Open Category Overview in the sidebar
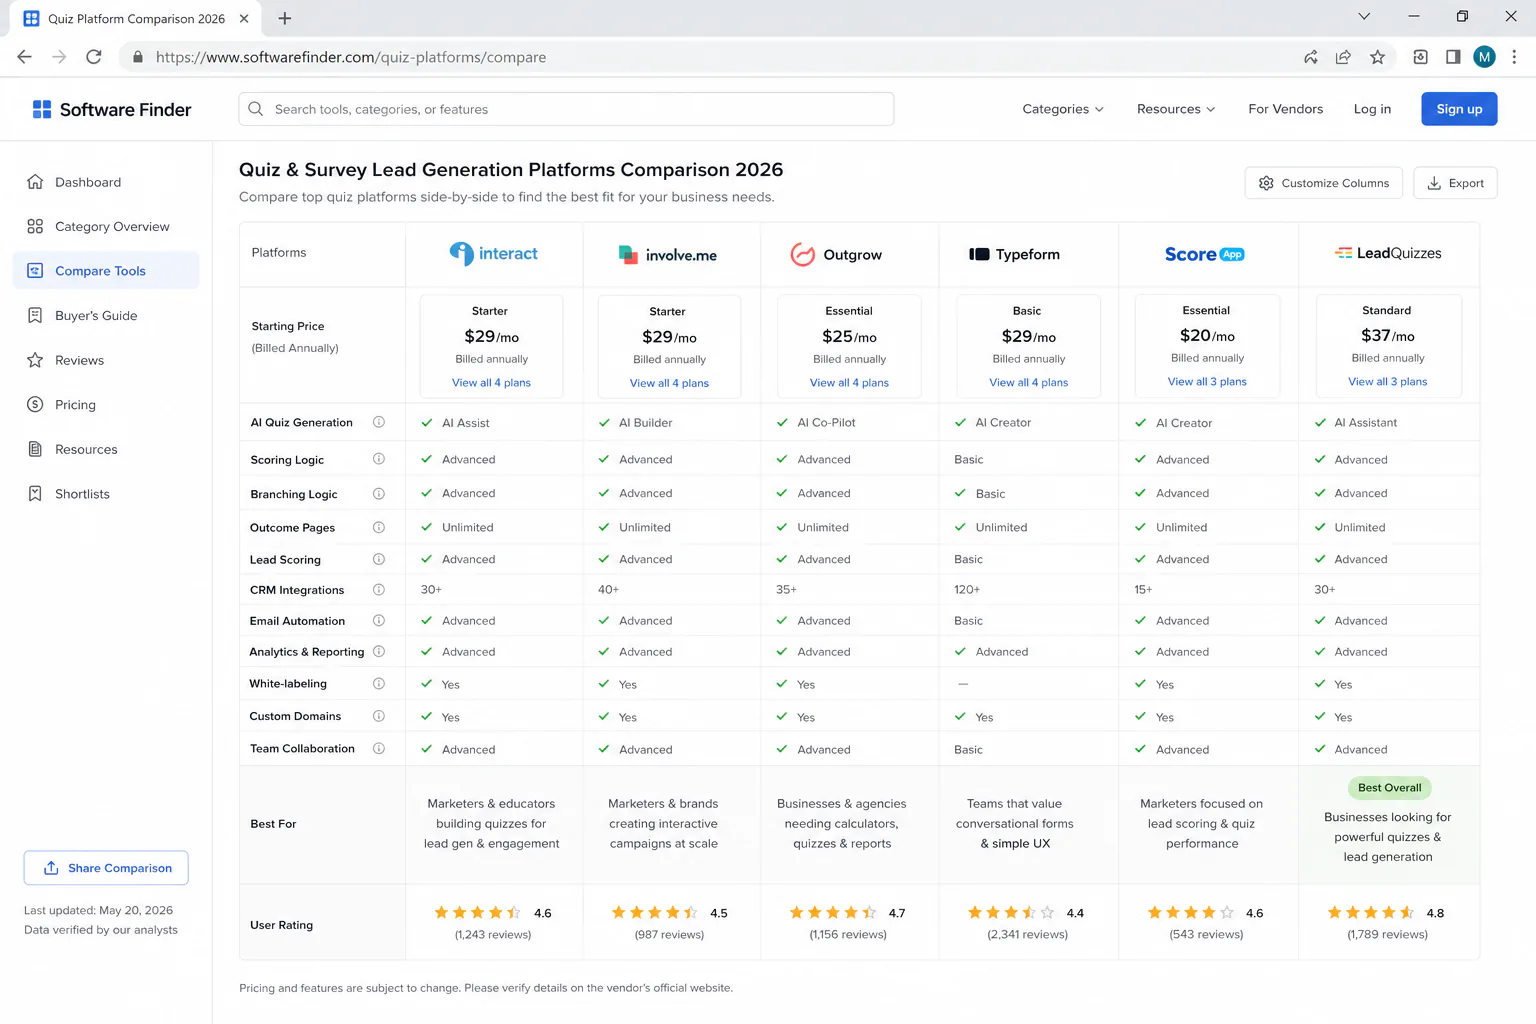This screenshot has height=1024, width=1536. coord(106,226)
